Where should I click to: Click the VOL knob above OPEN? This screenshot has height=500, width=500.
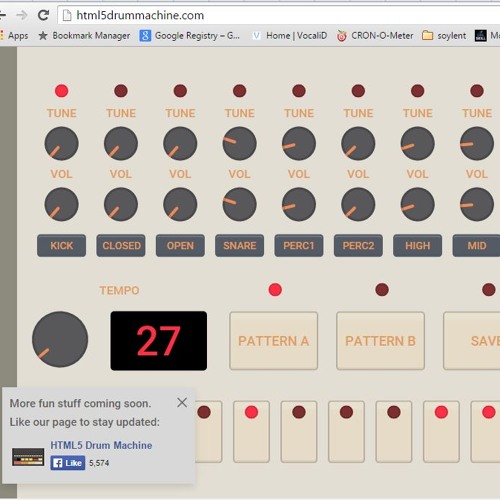[x=180, y=204]
